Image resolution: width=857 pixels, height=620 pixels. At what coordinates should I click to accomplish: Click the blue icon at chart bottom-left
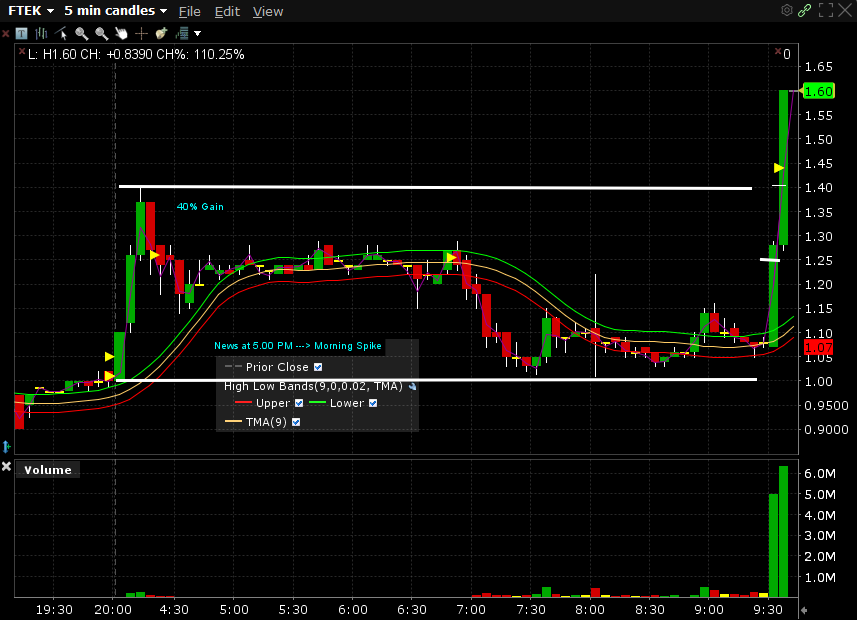click(x=7, y=447)
